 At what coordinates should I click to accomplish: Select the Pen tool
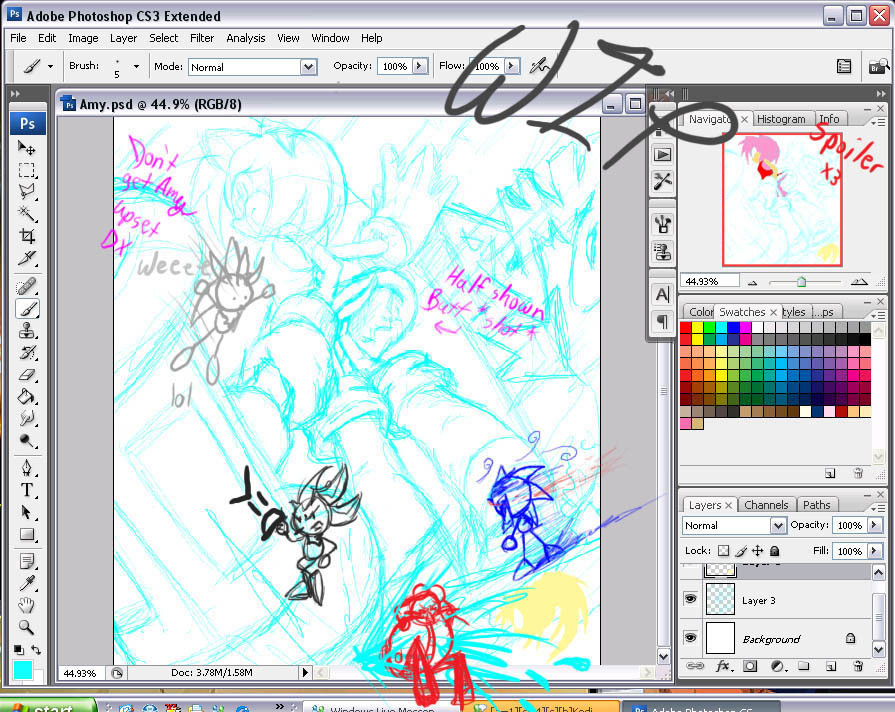click(26, 468)
